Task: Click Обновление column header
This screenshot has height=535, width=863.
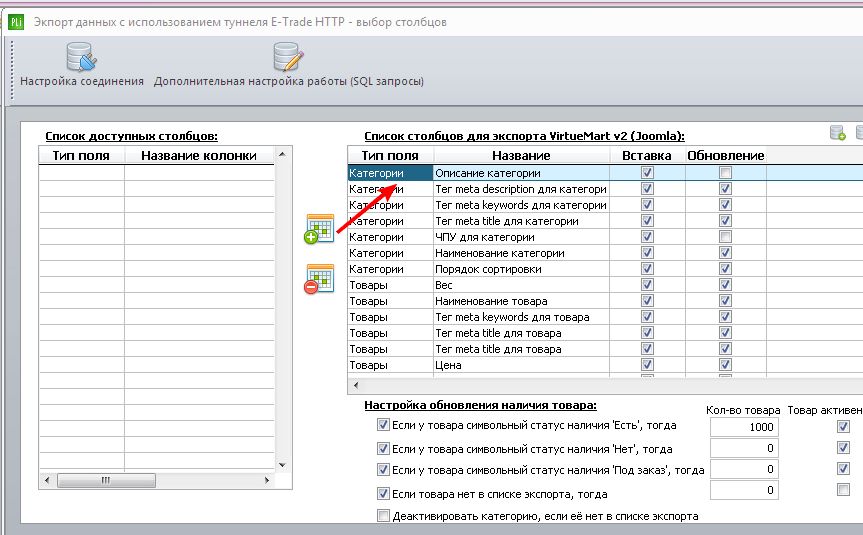Action: point(725,156)
